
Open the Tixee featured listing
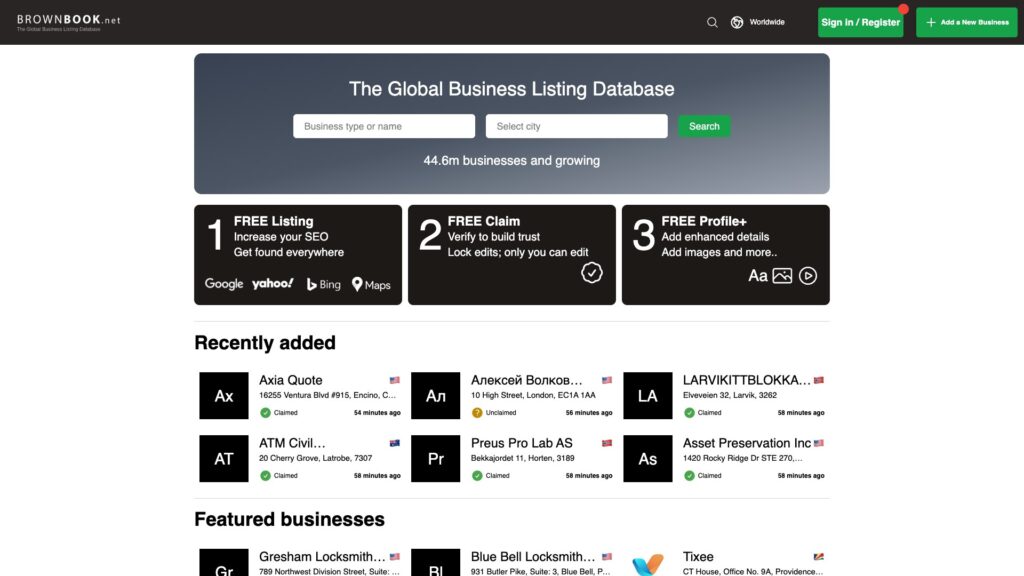[698, 556]
